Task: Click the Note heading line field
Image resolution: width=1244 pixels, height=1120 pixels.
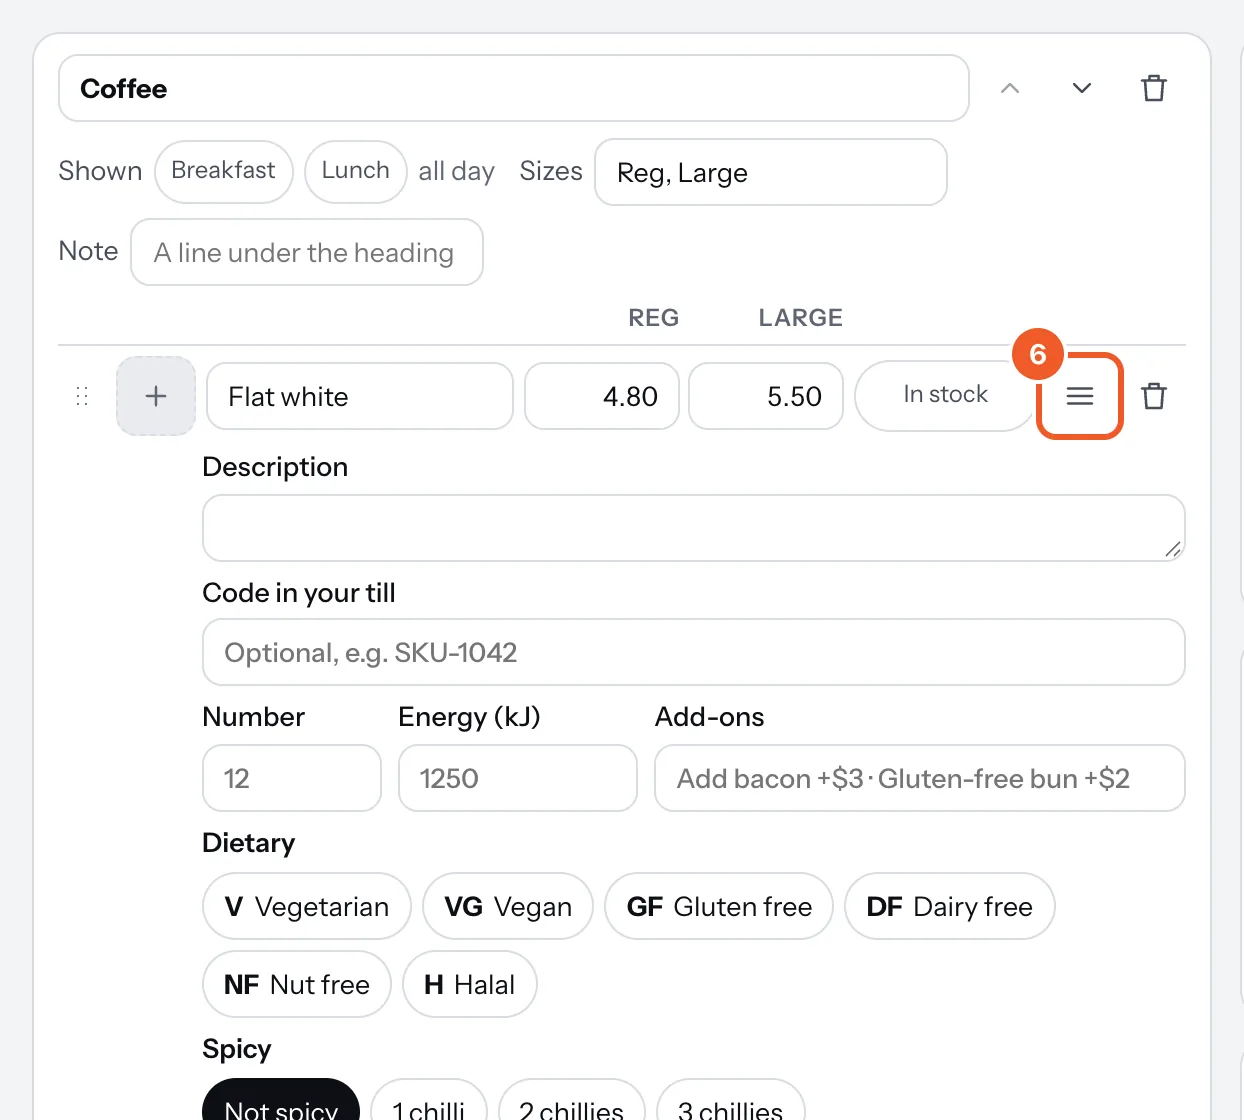Action: pyautogui.click(x=307, y=252)
